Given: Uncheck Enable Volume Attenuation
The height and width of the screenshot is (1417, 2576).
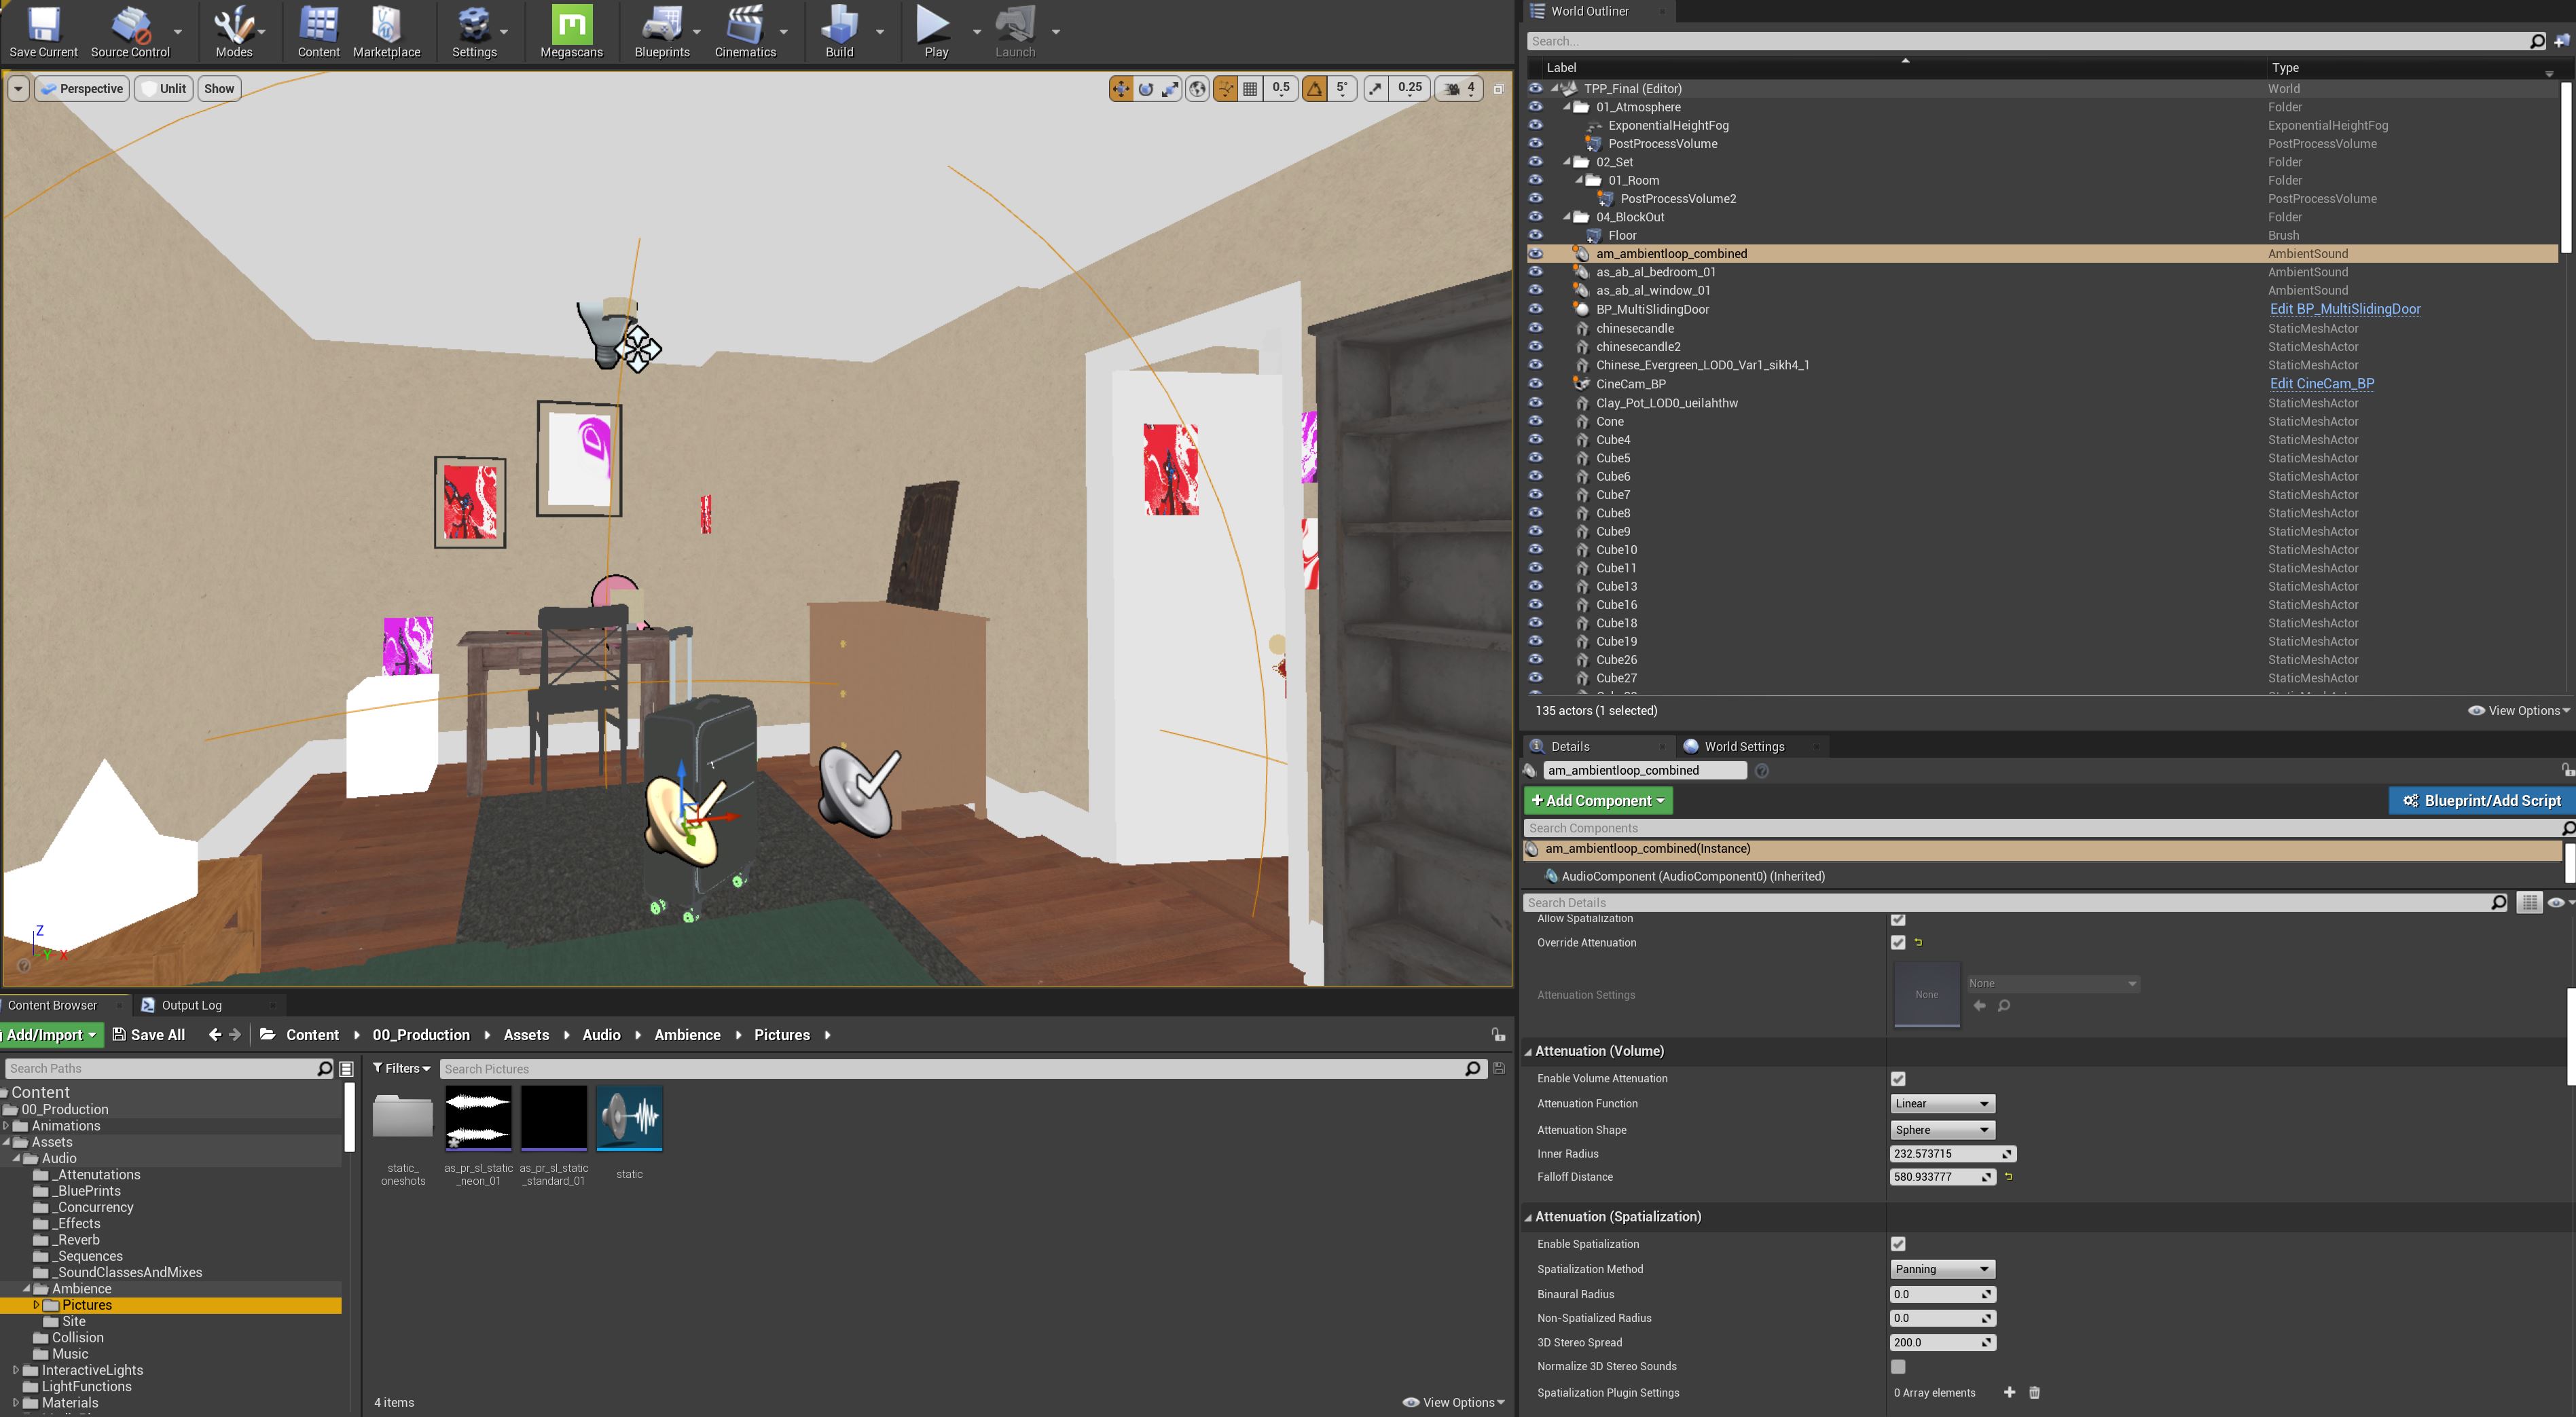Looking at the screenshot, I should point(1897,1078).
